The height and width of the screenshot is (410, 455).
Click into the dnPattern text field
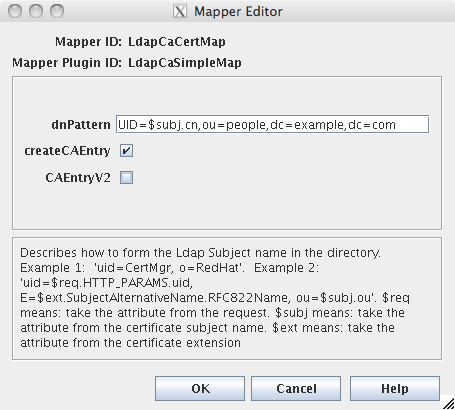coord(272,124)
